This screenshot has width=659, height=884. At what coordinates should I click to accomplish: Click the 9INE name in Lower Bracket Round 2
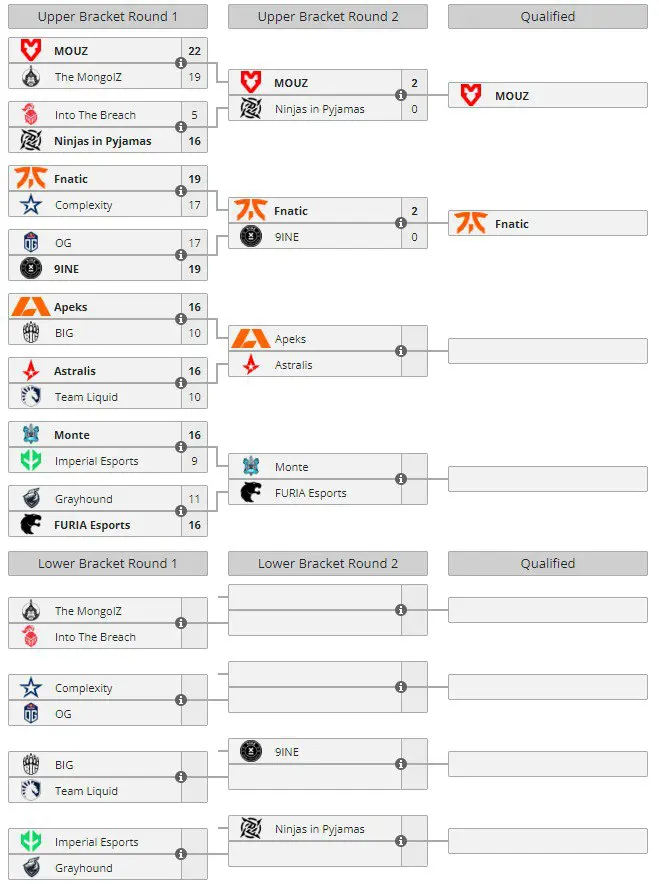pos(287,752)
